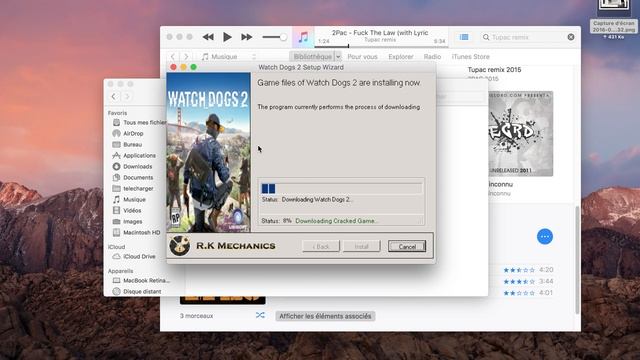Click Downloading Cracked Game status text

[337, 221]
